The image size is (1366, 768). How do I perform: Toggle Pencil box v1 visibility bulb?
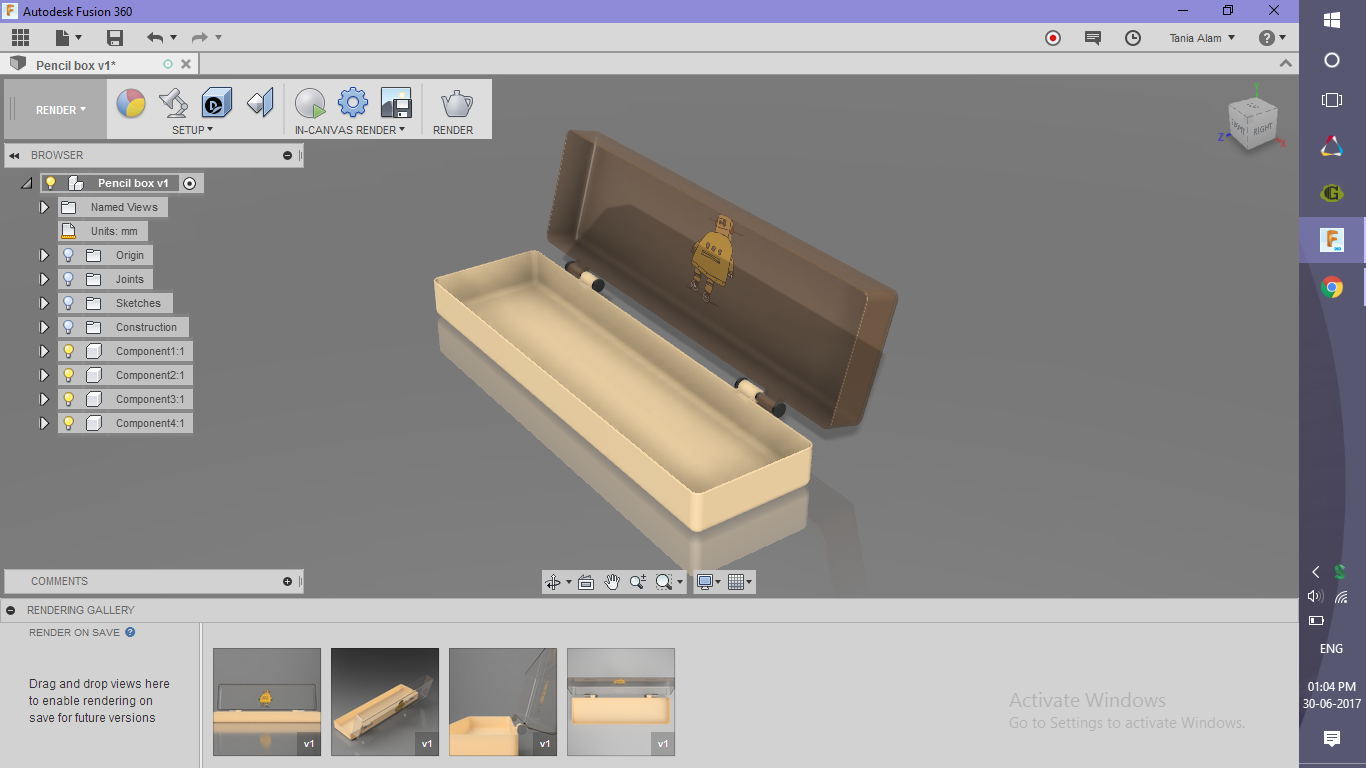click(51, 183)
